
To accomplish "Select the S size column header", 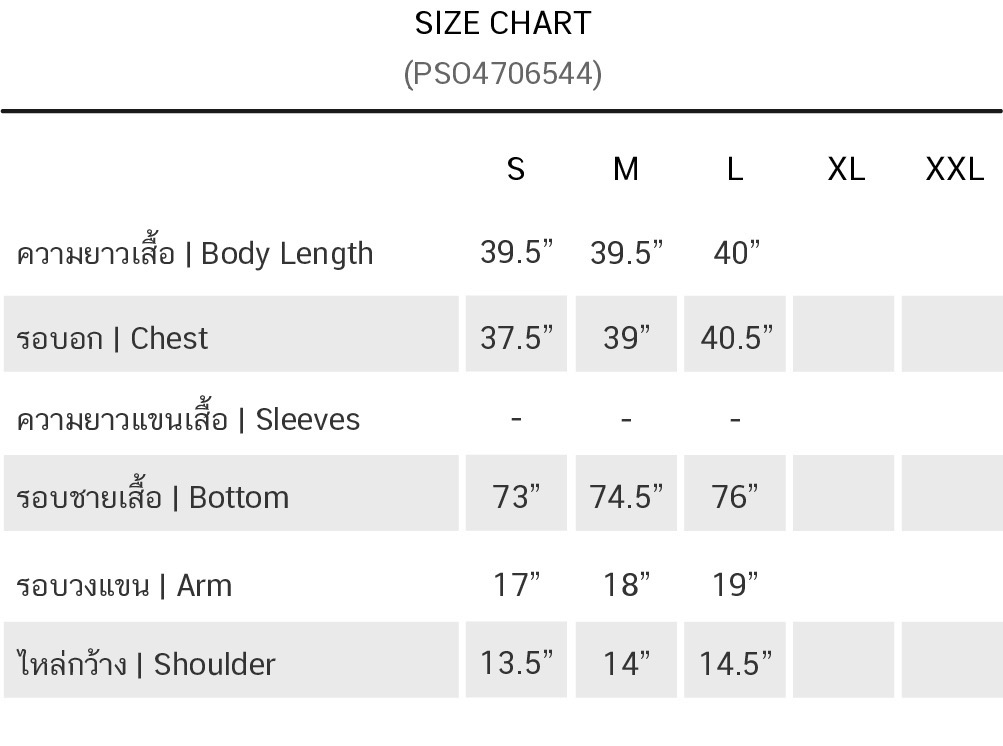I will tap(516, 169).
